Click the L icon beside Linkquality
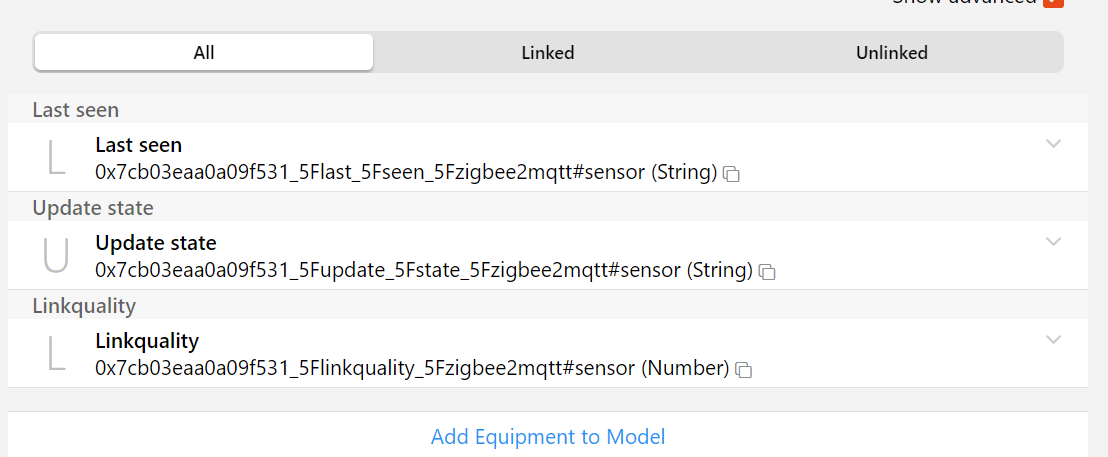Screen dimensions: 1108x457 pyautogui.click(x=56, y=354)
